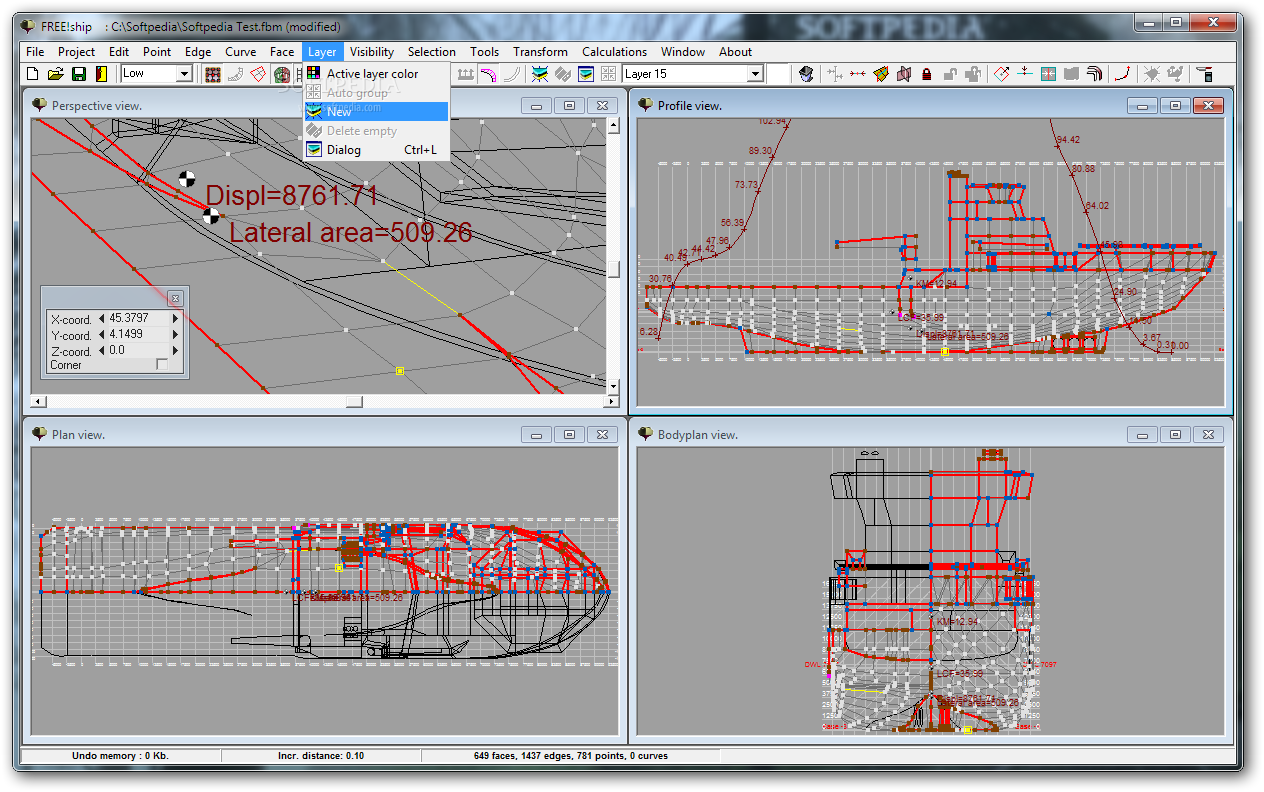Click the active layer color box on toolbar
1264x792 pixels.
777,74
